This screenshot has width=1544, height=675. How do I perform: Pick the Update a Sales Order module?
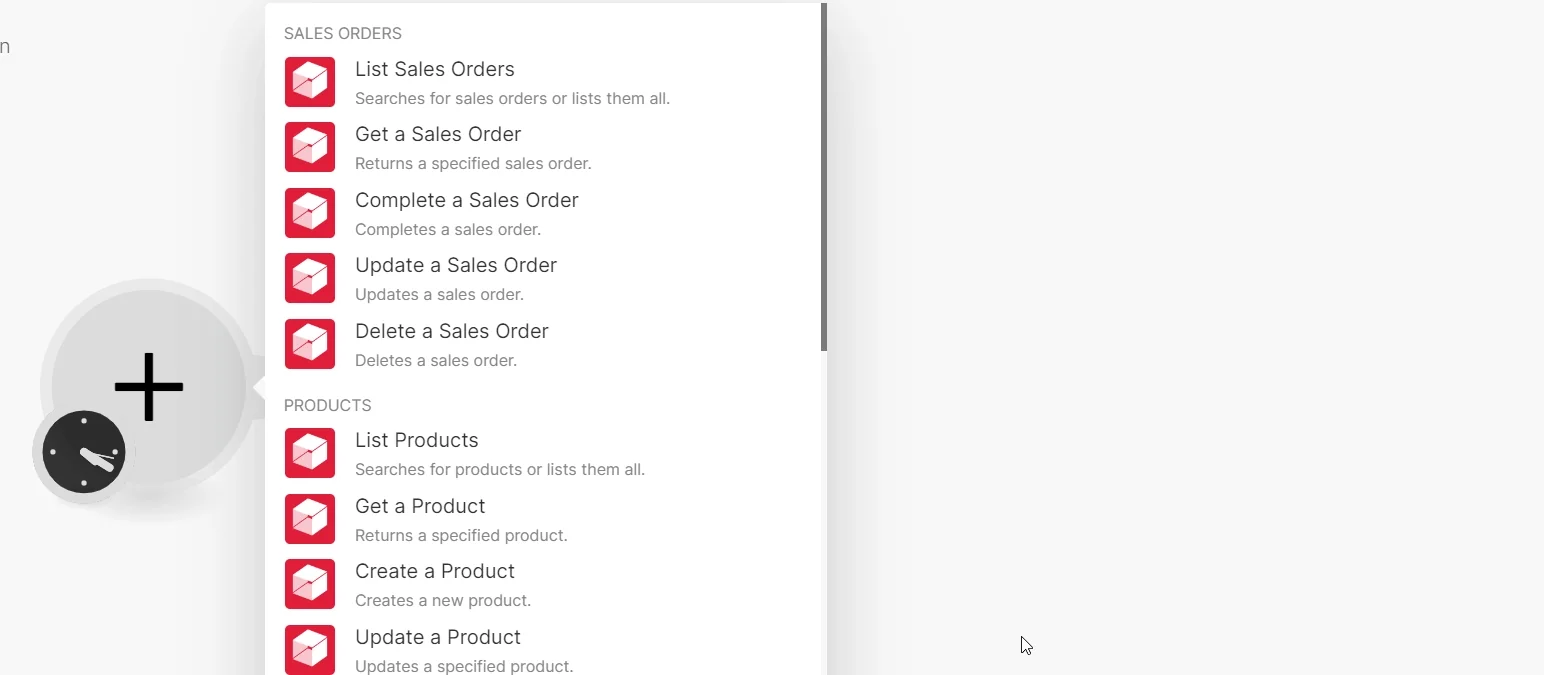pos(543,278)
